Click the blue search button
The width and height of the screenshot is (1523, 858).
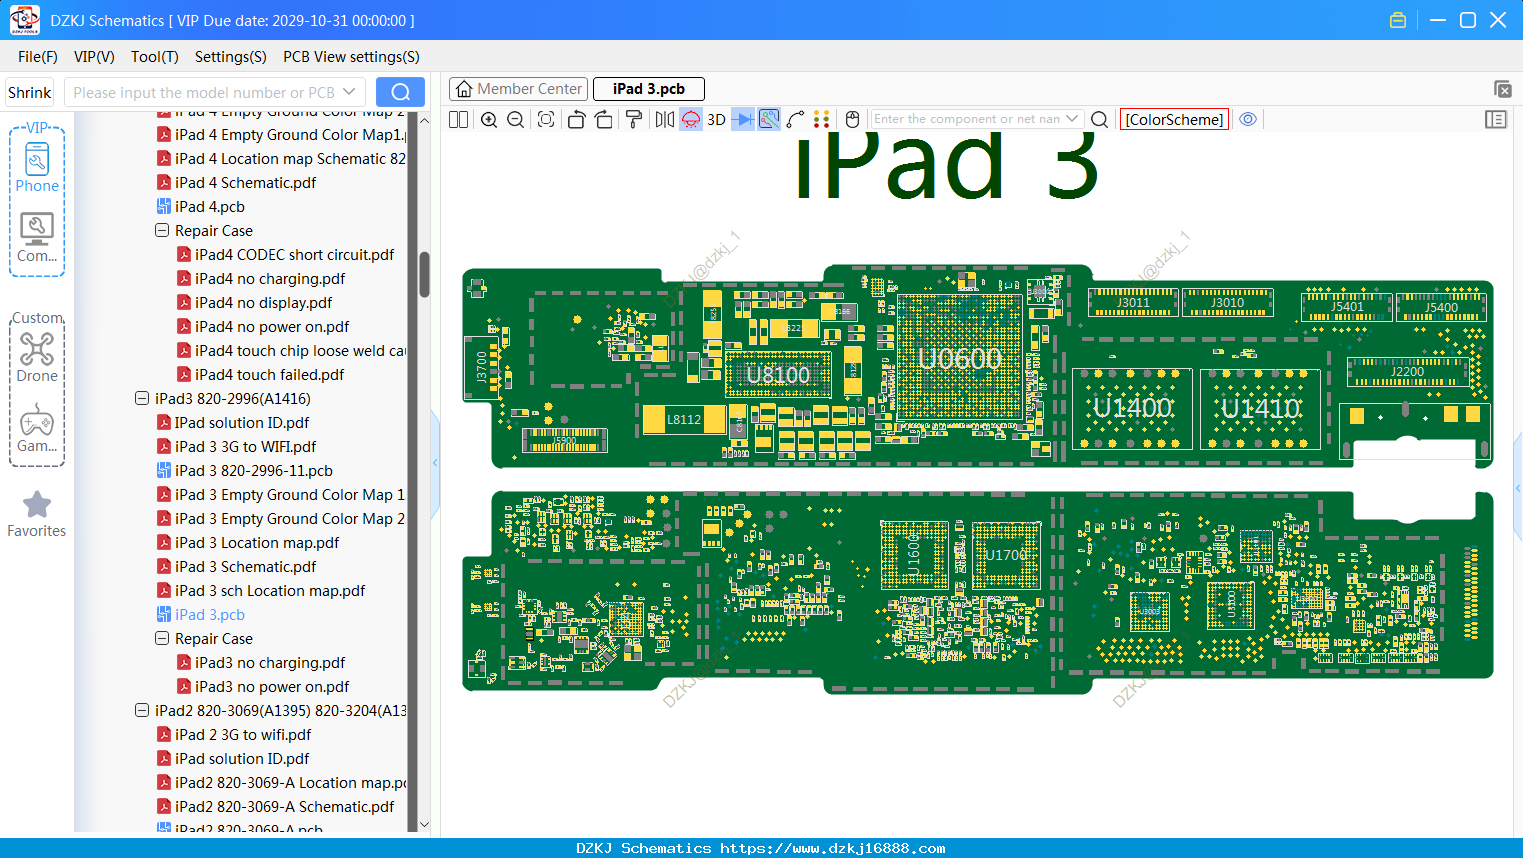click(x=400, y=92)
